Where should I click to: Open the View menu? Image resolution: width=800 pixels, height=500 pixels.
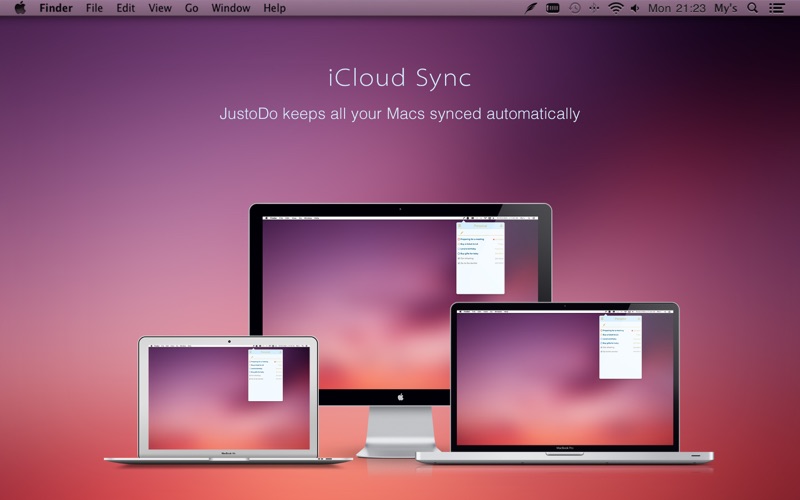point(159,8)
